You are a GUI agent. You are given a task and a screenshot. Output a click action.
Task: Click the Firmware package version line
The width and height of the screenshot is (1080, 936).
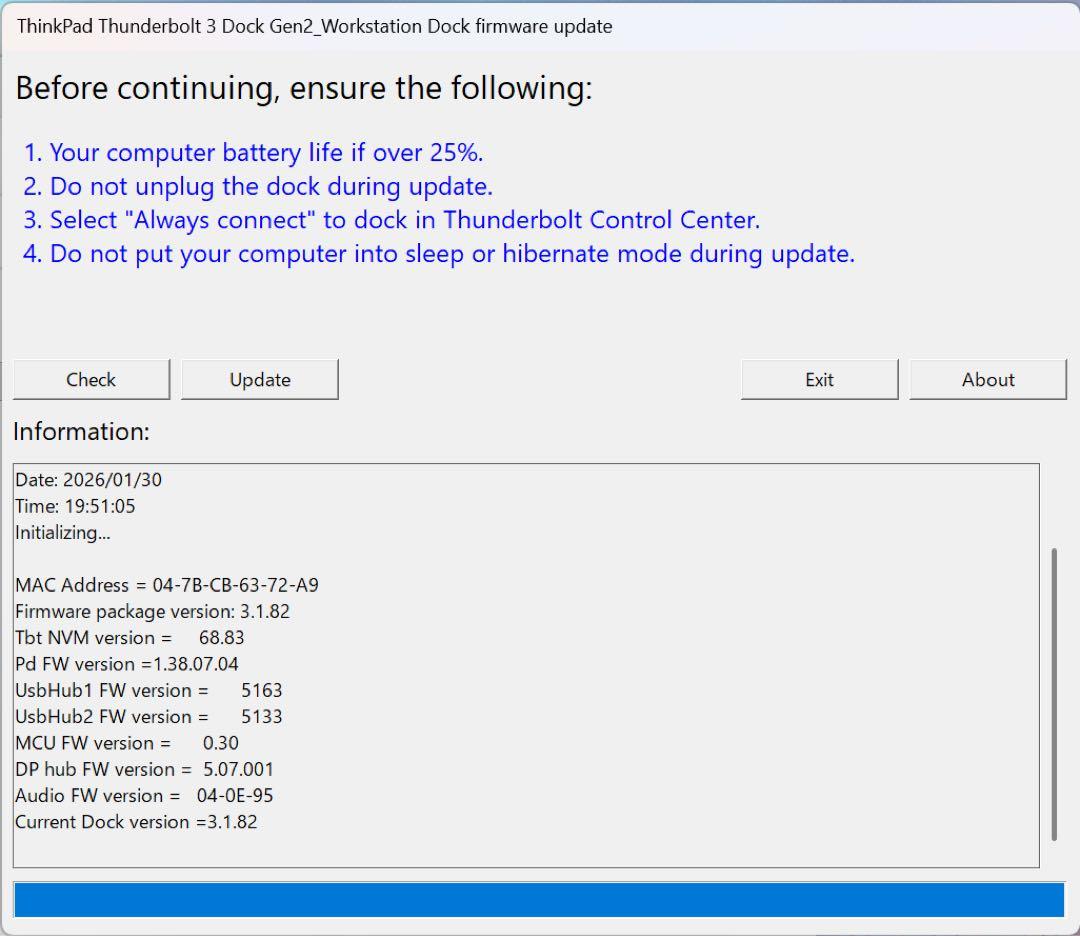(x=152, y=611)
